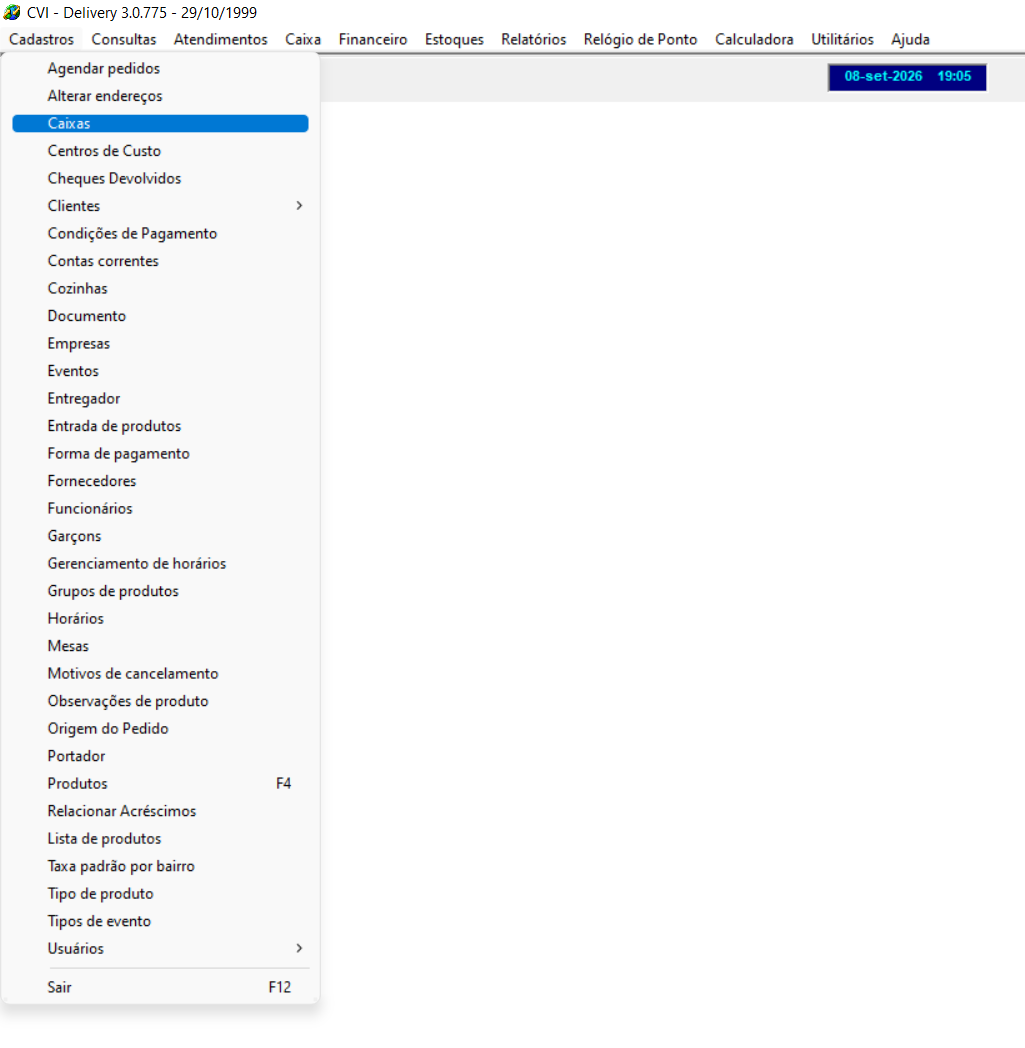This screenshot has width=1025, height=1048.
Task: Open the Consultas menu
Action: pyautogui.click(x=124, y=39)
